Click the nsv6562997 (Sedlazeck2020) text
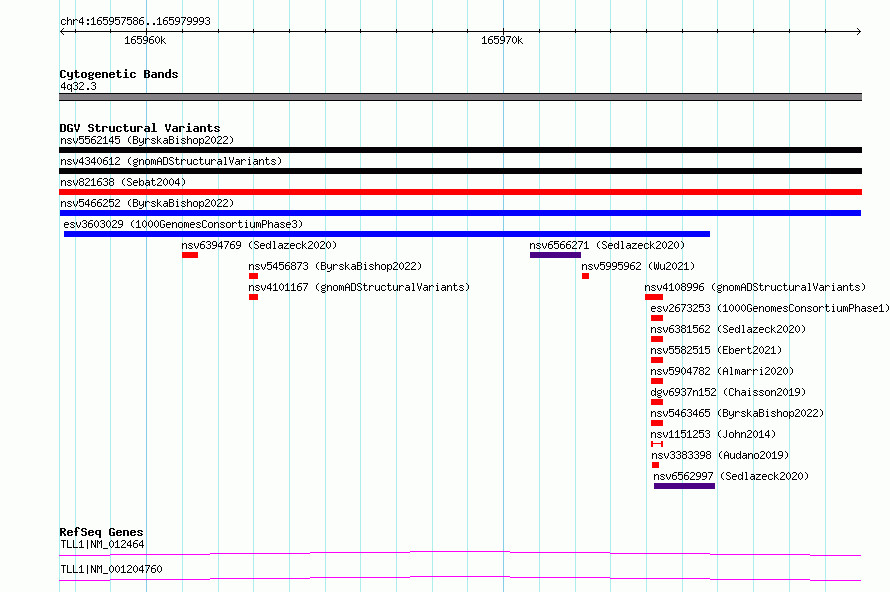890x592 pixels. (731, 476)
